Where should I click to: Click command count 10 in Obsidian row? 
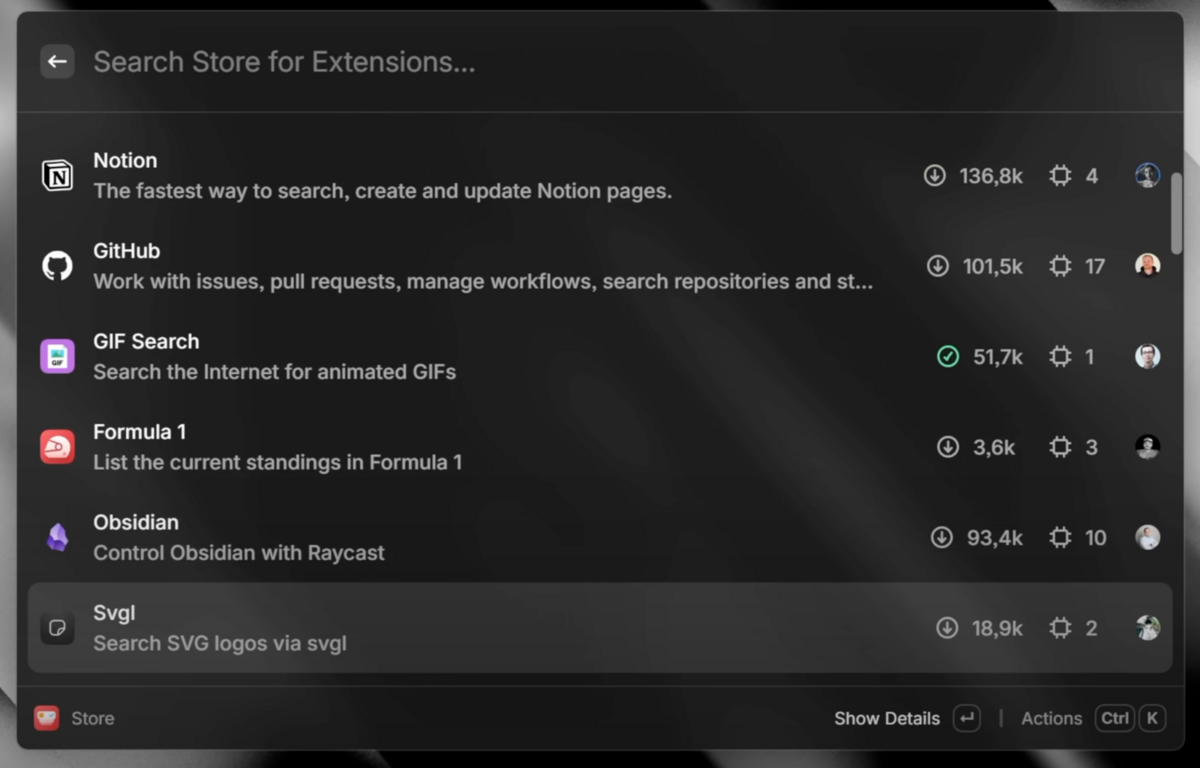(x=1096, y=538)
